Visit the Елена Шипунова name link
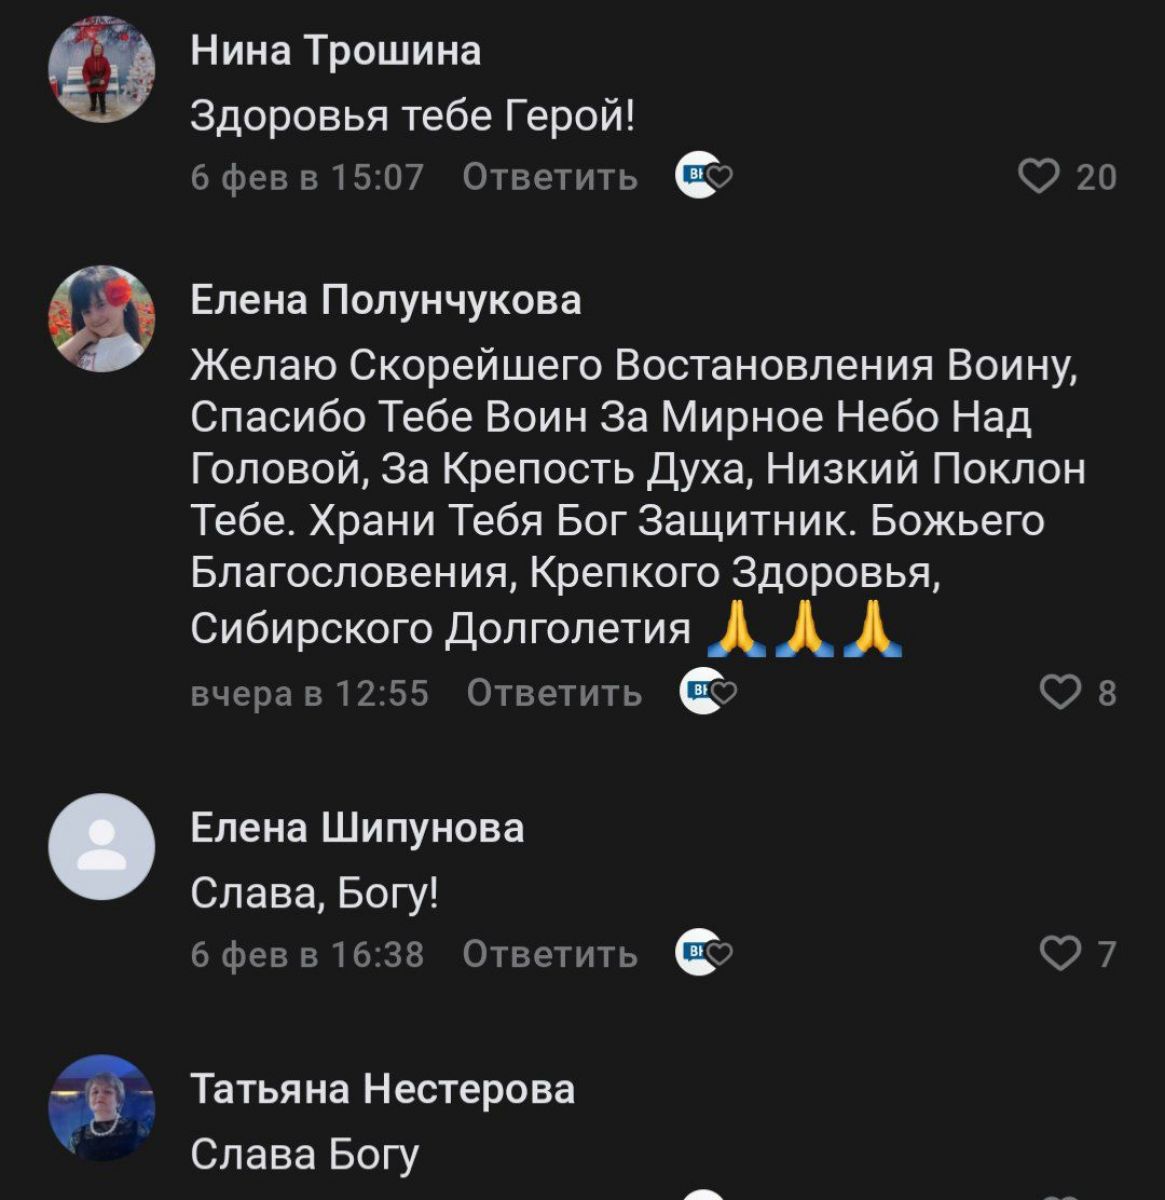The height and width of the screenshot is (1200, 1165). click(357, 827)
